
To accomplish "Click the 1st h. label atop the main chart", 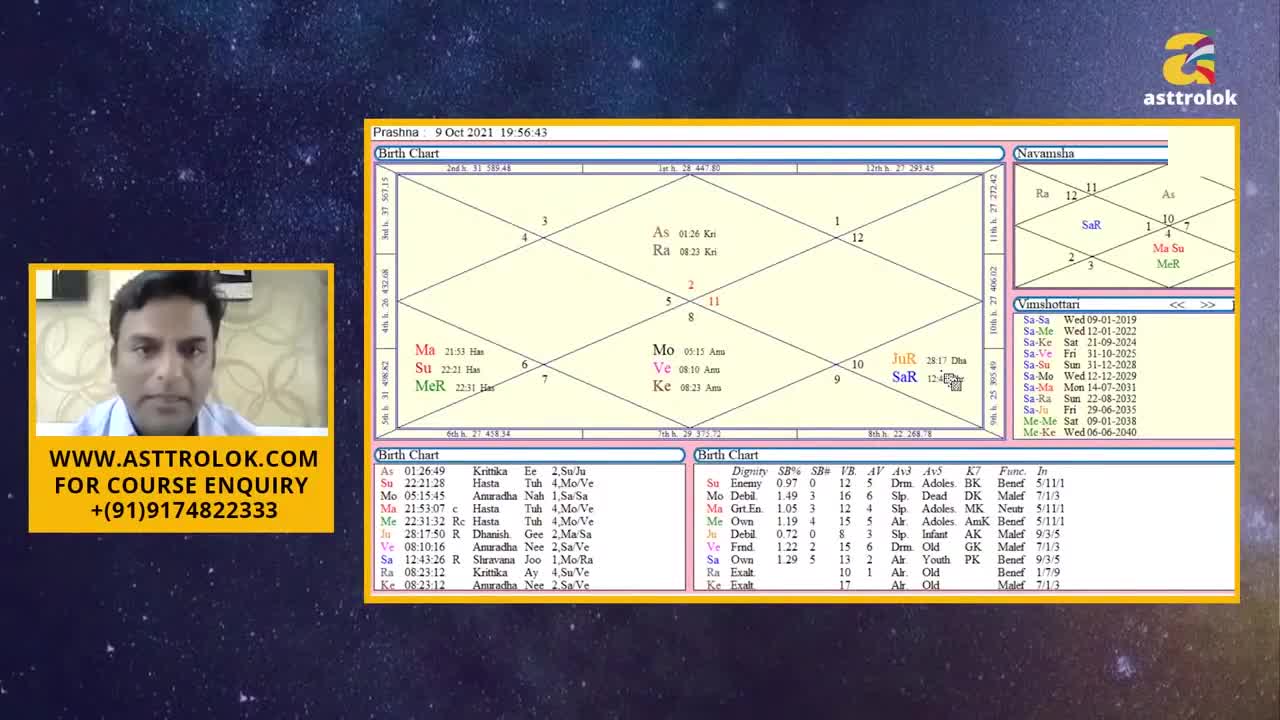I will pos(689,168).
